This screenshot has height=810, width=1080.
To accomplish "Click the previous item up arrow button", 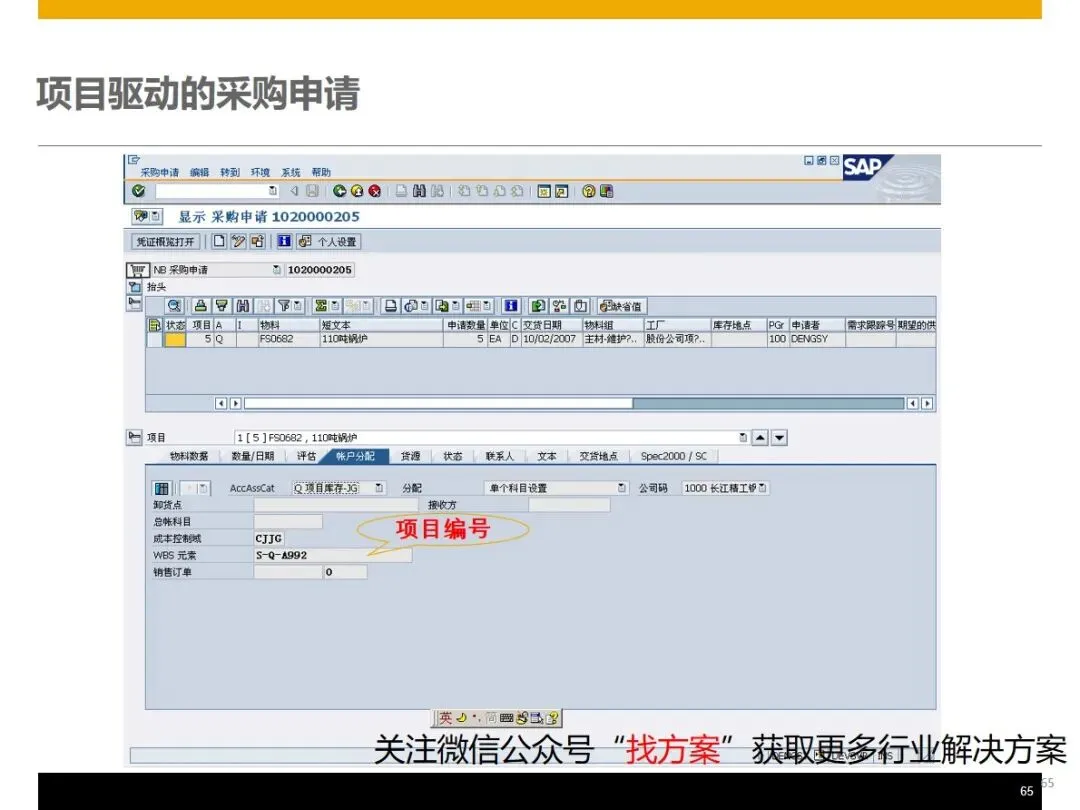I will pos(760,437).
